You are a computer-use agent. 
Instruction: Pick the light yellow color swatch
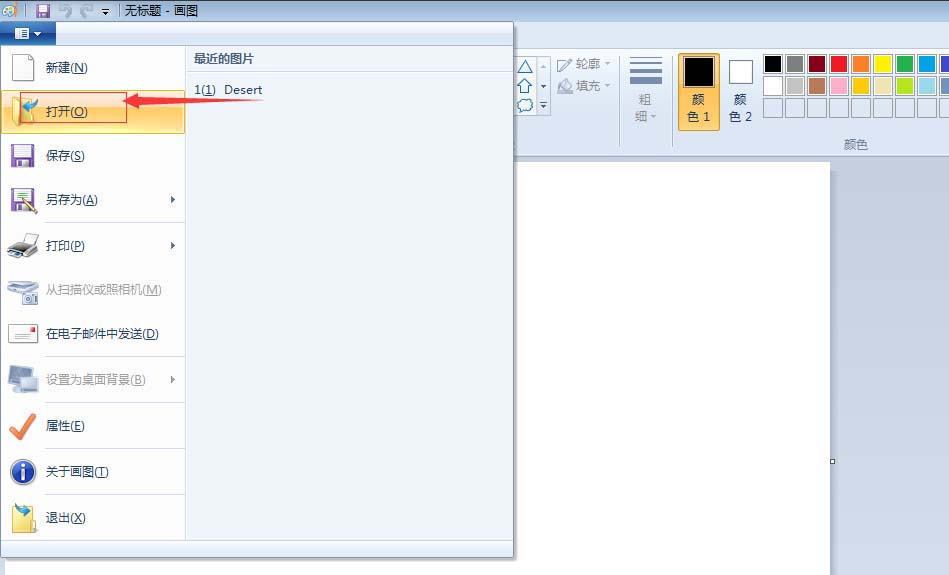883,86
